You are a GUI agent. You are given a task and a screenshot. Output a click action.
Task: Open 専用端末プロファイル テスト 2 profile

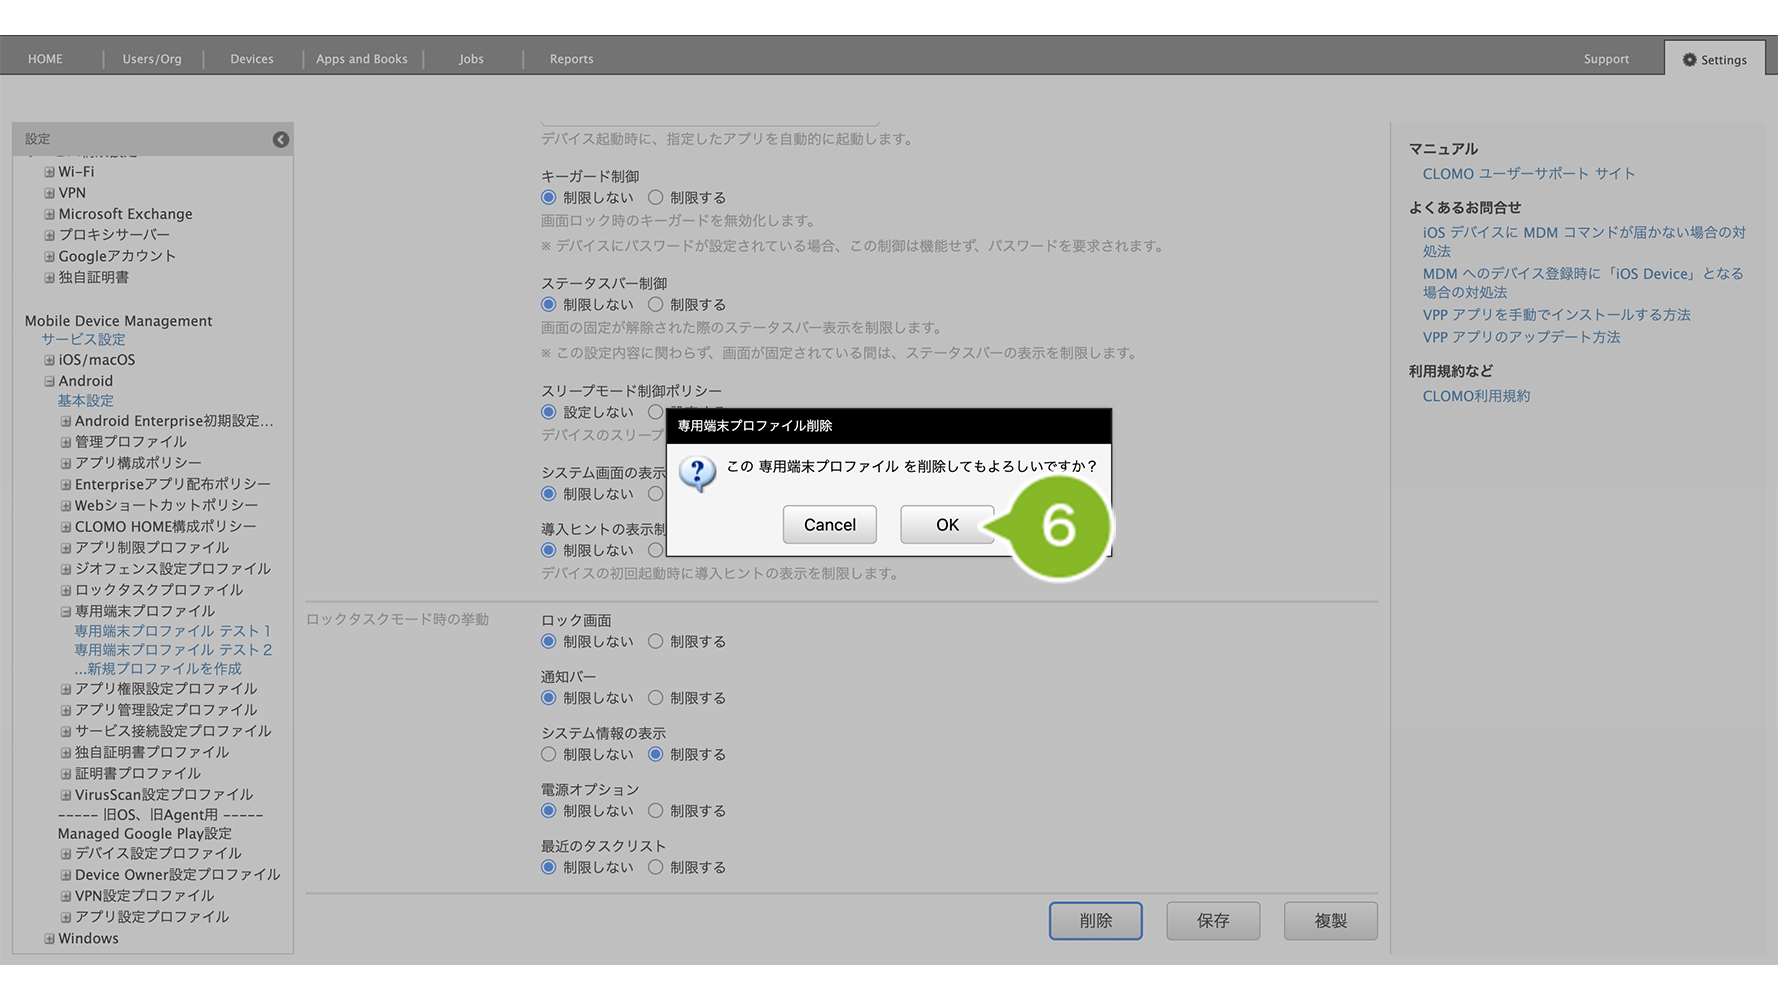pos(173,650)
